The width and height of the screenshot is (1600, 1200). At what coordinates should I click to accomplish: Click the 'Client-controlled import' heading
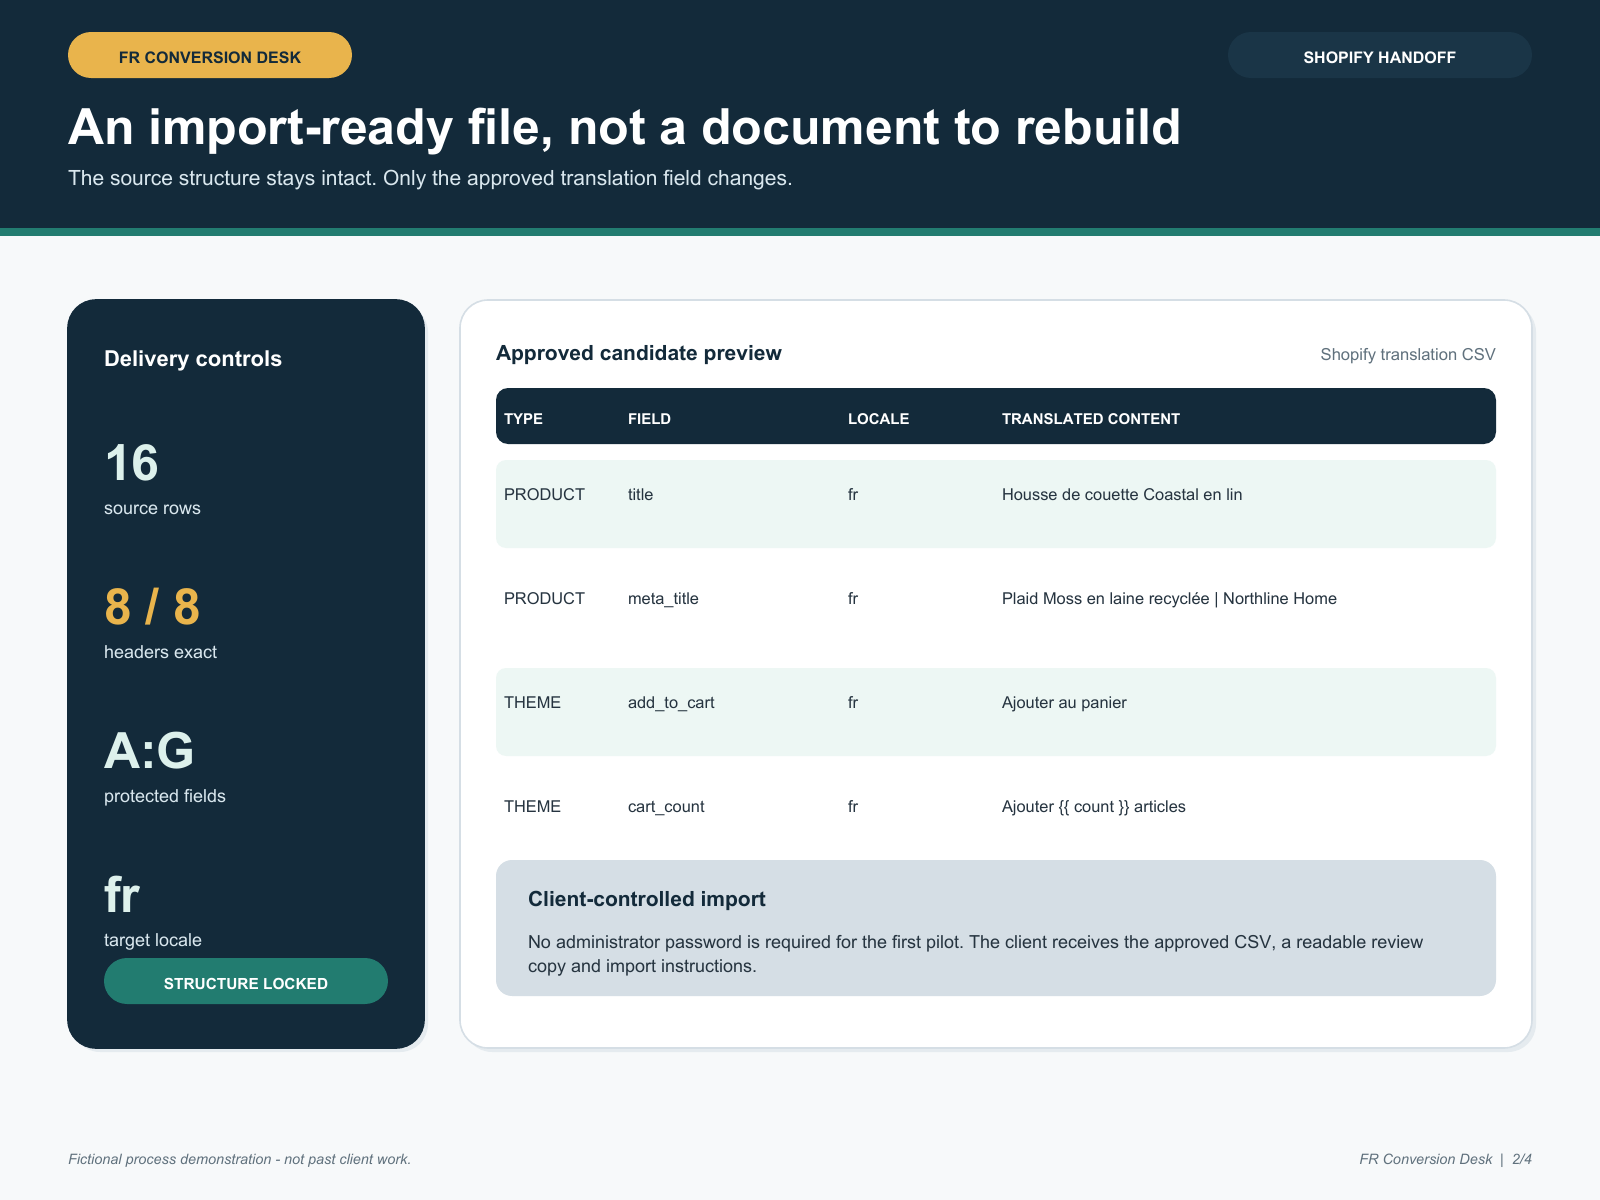[647, 898]
